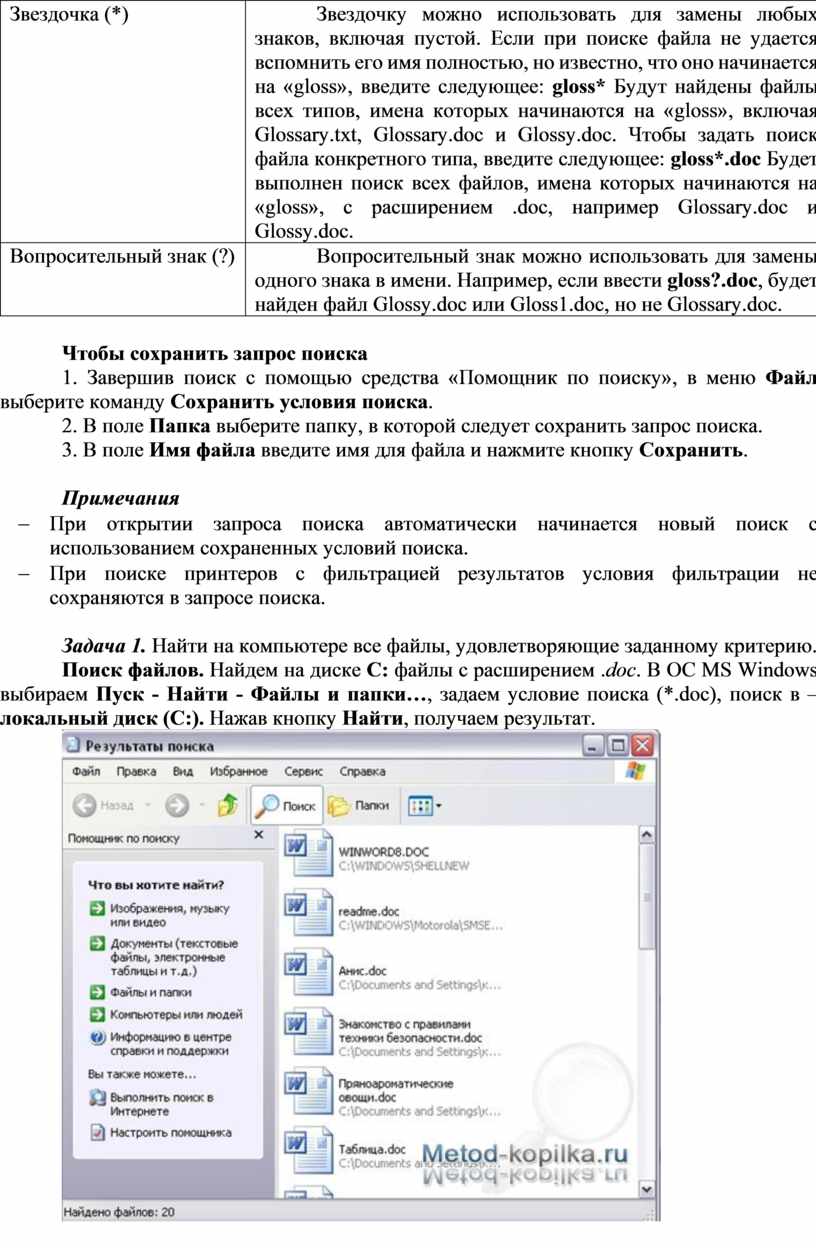Open the Справка menu
Viewport: 816px width, 1248px height.
point(363,771)
